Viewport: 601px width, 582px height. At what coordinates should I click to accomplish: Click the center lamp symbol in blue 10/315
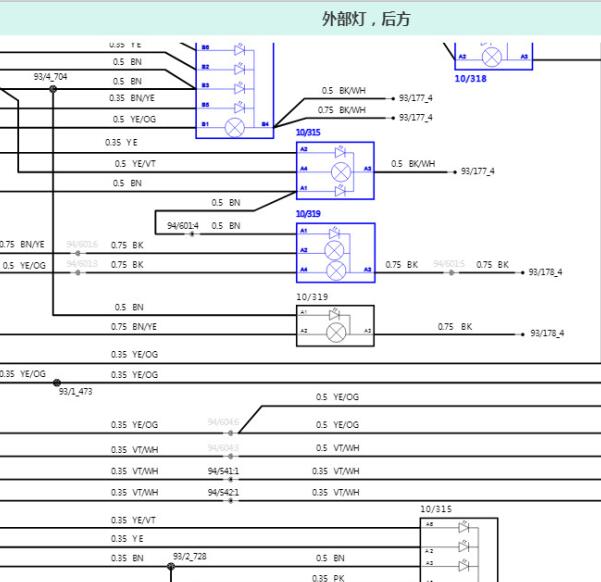341,171
